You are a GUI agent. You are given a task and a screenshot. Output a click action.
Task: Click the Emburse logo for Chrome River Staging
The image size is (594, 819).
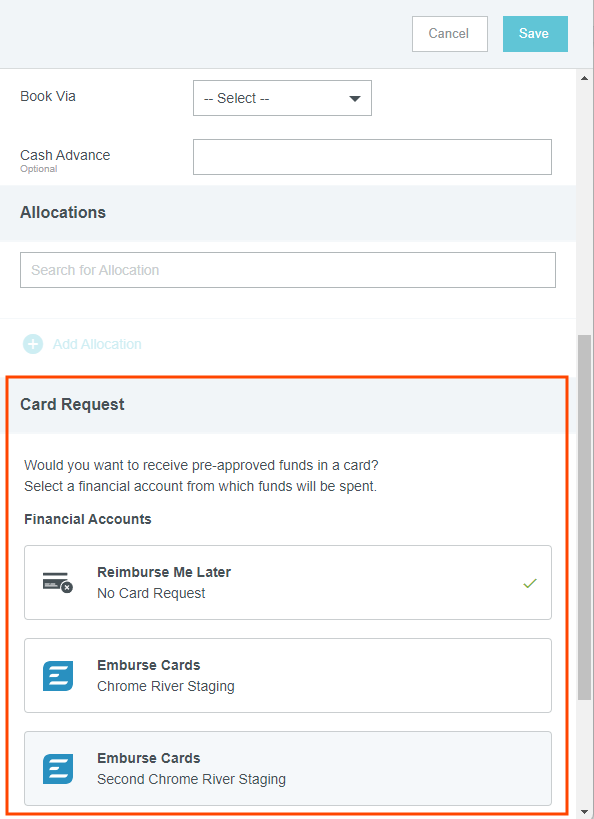(57, 676)
